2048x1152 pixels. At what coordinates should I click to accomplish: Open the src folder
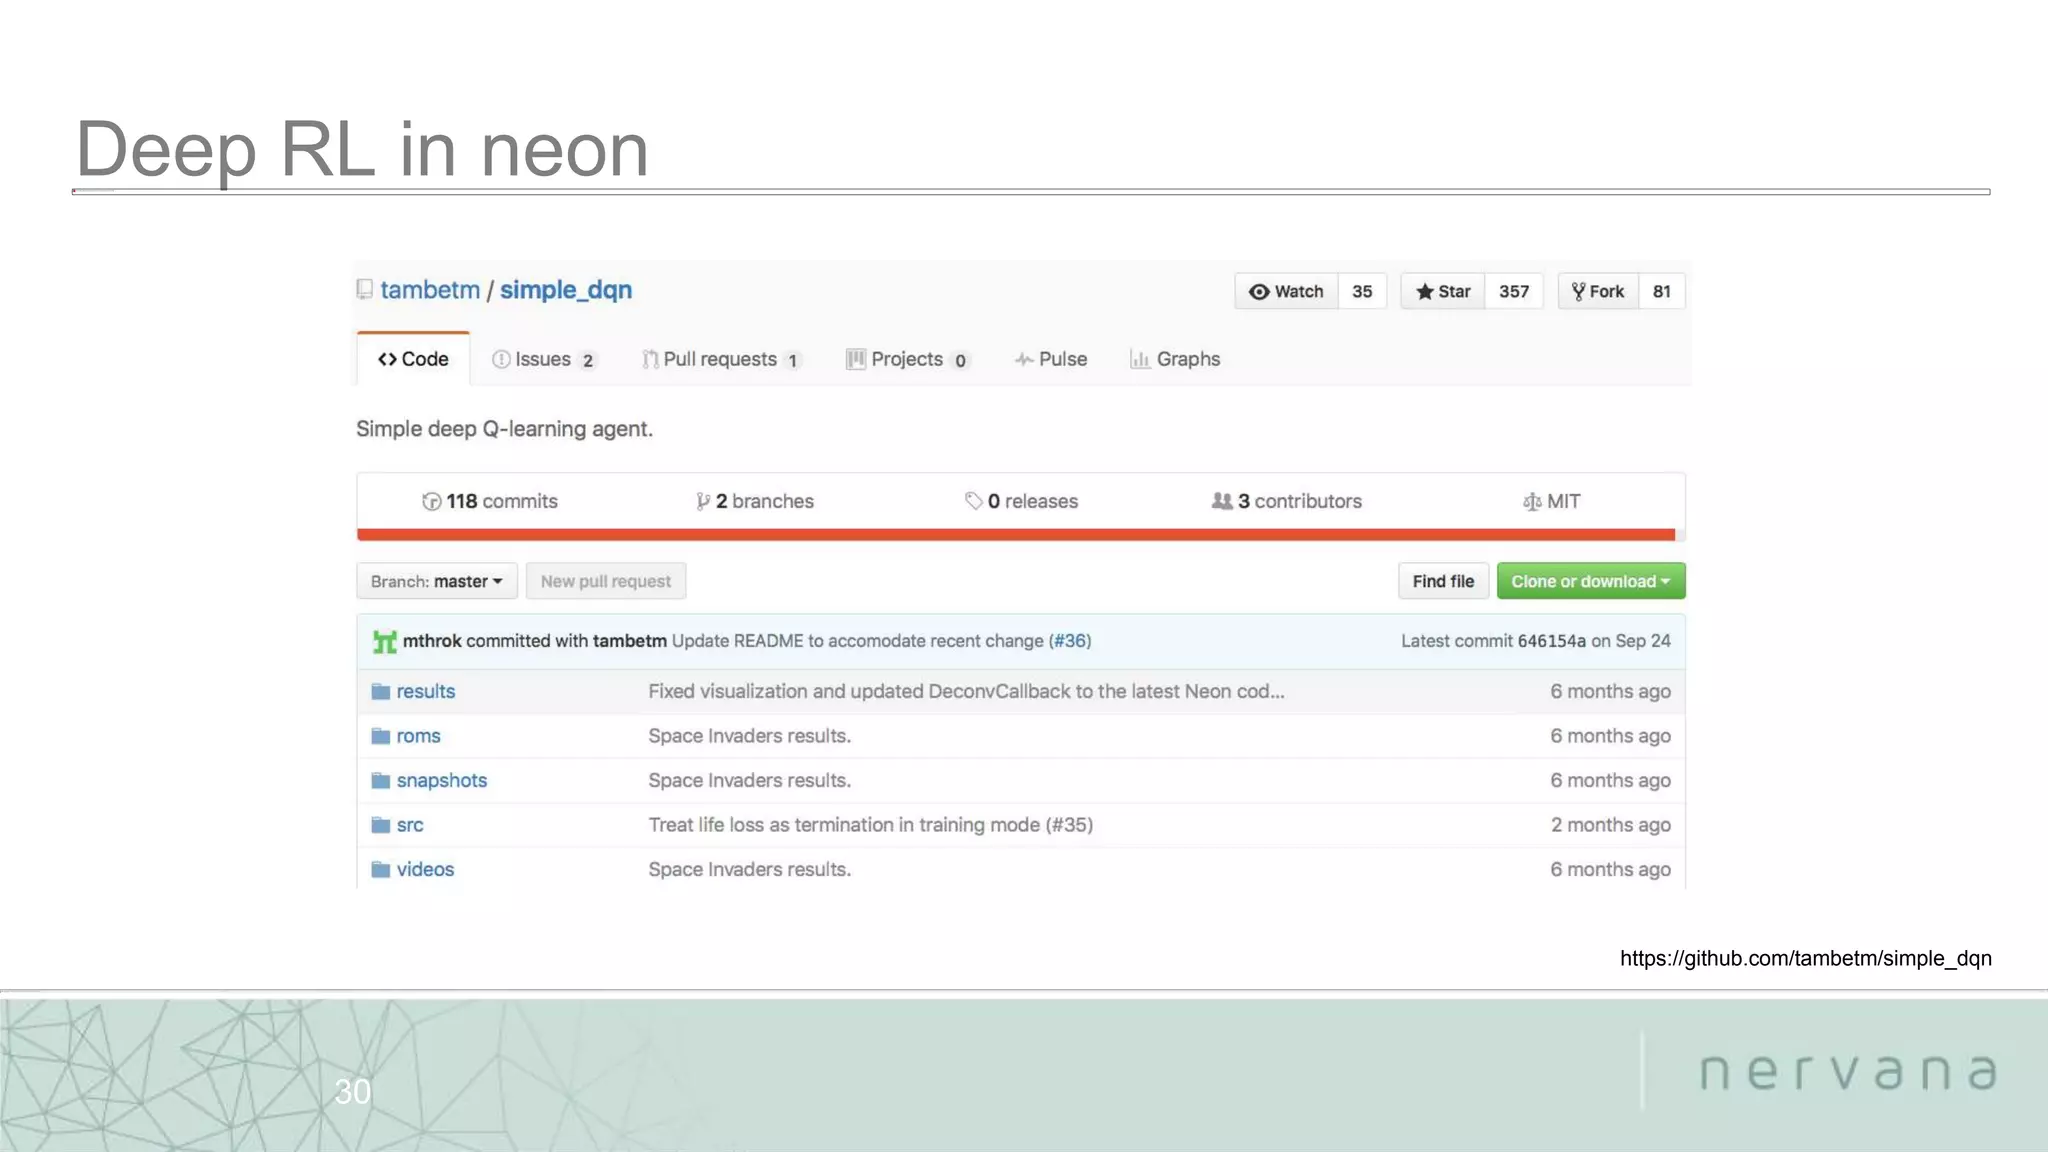(x=410, y=825)
